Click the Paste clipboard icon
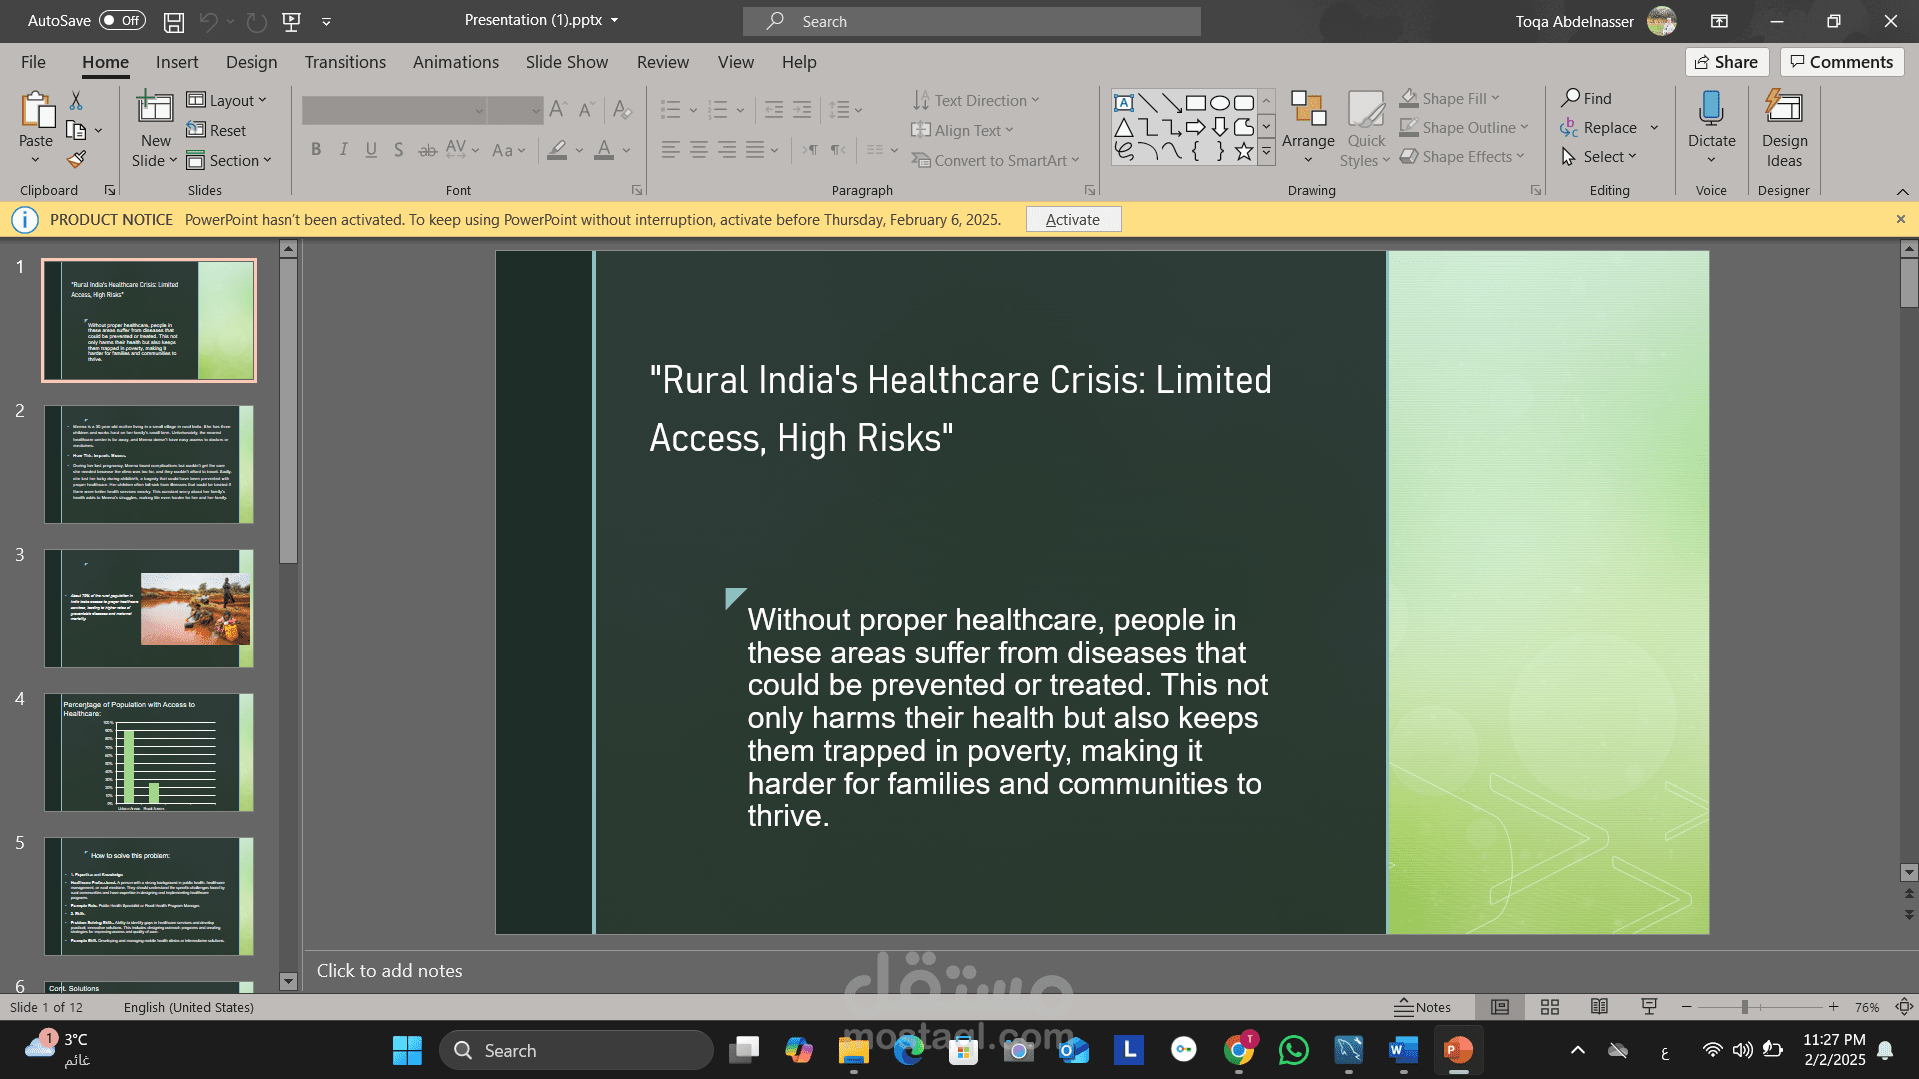1919x1079 pixels. 37,111
